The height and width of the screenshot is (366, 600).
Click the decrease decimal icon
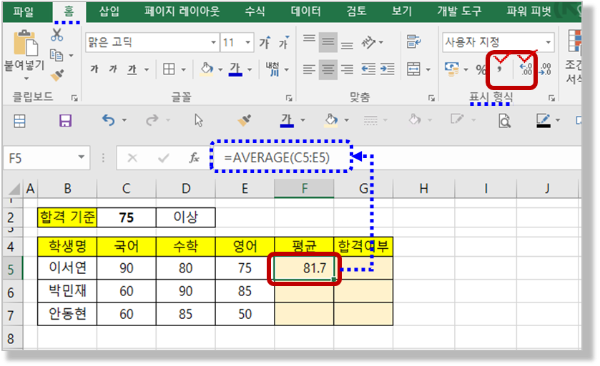(x=545, y=69)
